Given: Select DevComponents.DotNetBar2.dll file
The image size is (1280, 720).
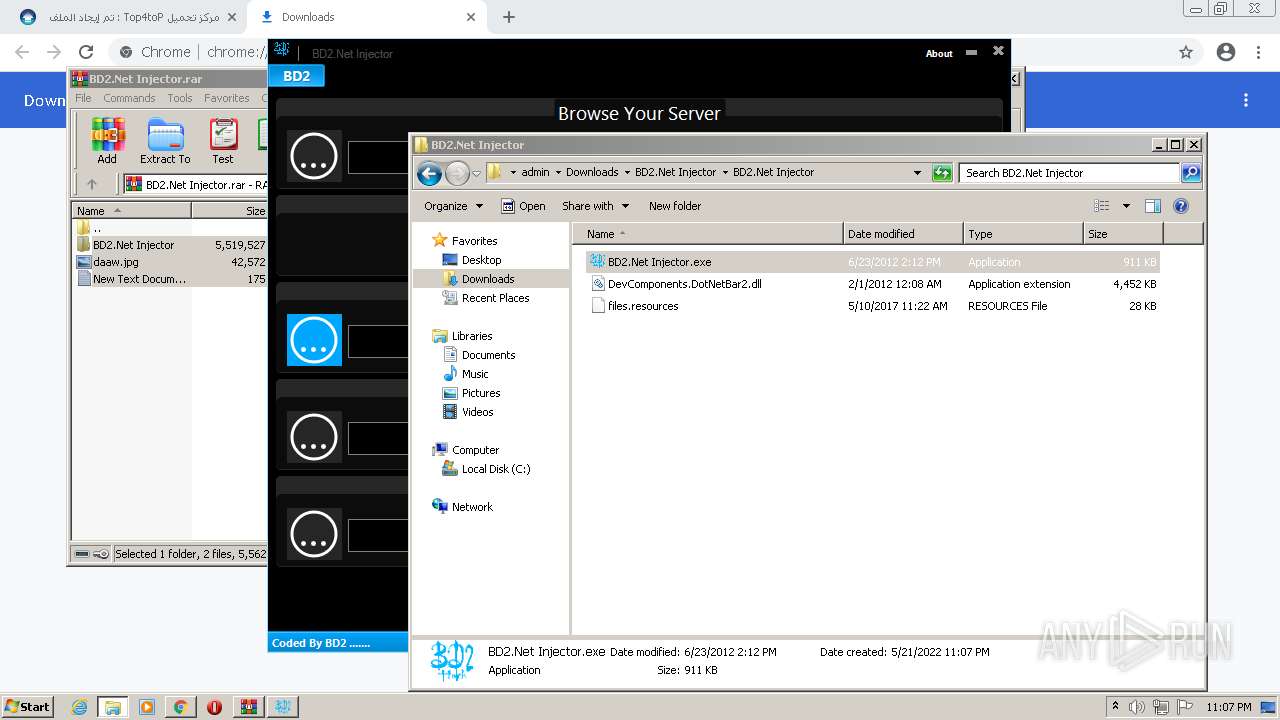Looking at the screenshot, I should click(873, 284).
